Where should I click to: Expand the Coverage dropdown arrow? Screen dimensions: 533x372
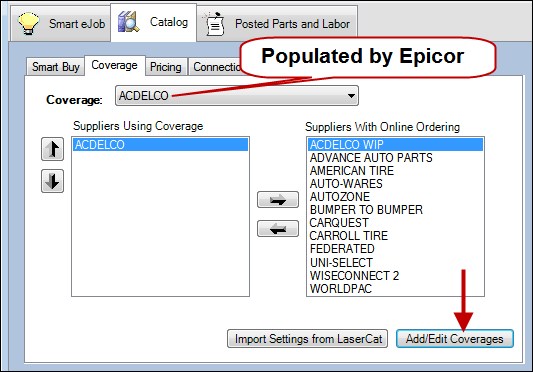(x=351, y=96)
